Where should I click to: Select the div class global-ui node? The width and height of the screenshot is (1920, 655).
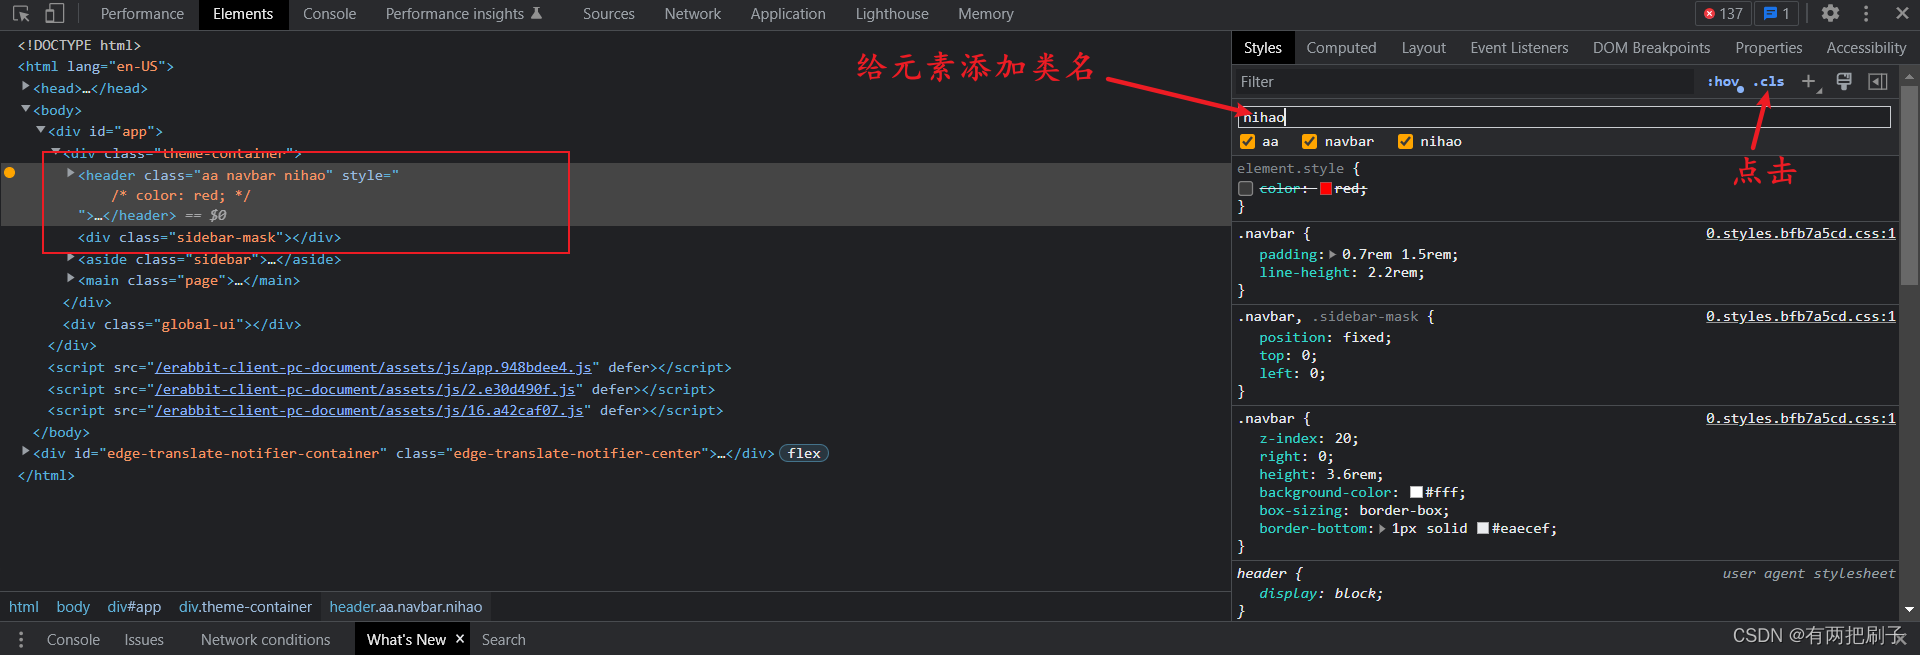pos(182,325)
